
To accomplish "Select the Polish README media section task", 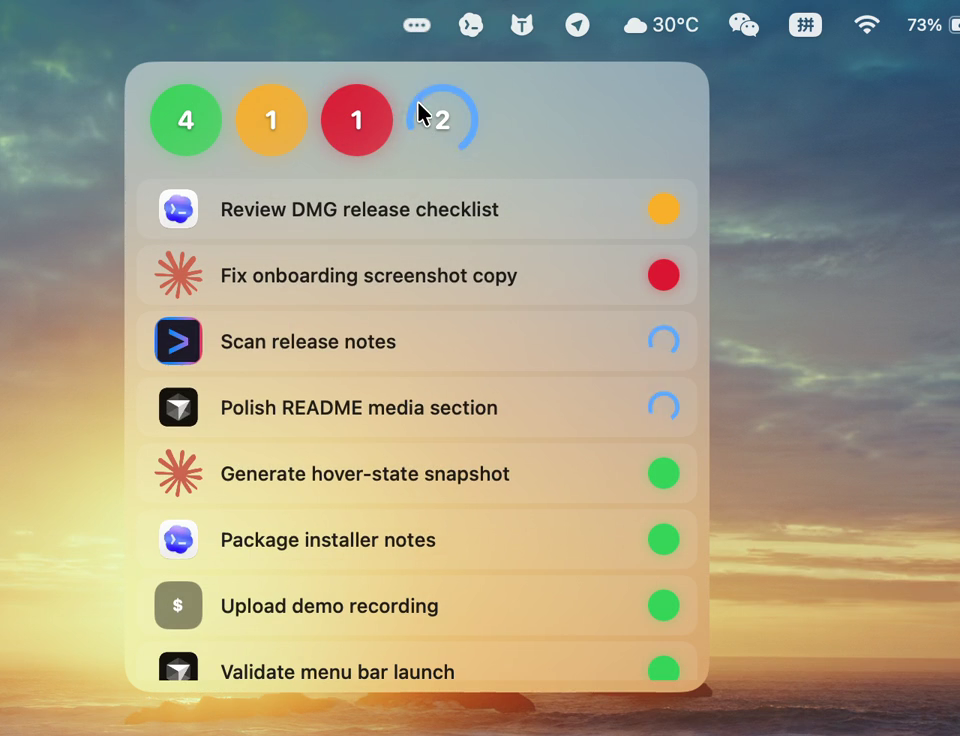I will pyautogui.click(x=417, y=407).
